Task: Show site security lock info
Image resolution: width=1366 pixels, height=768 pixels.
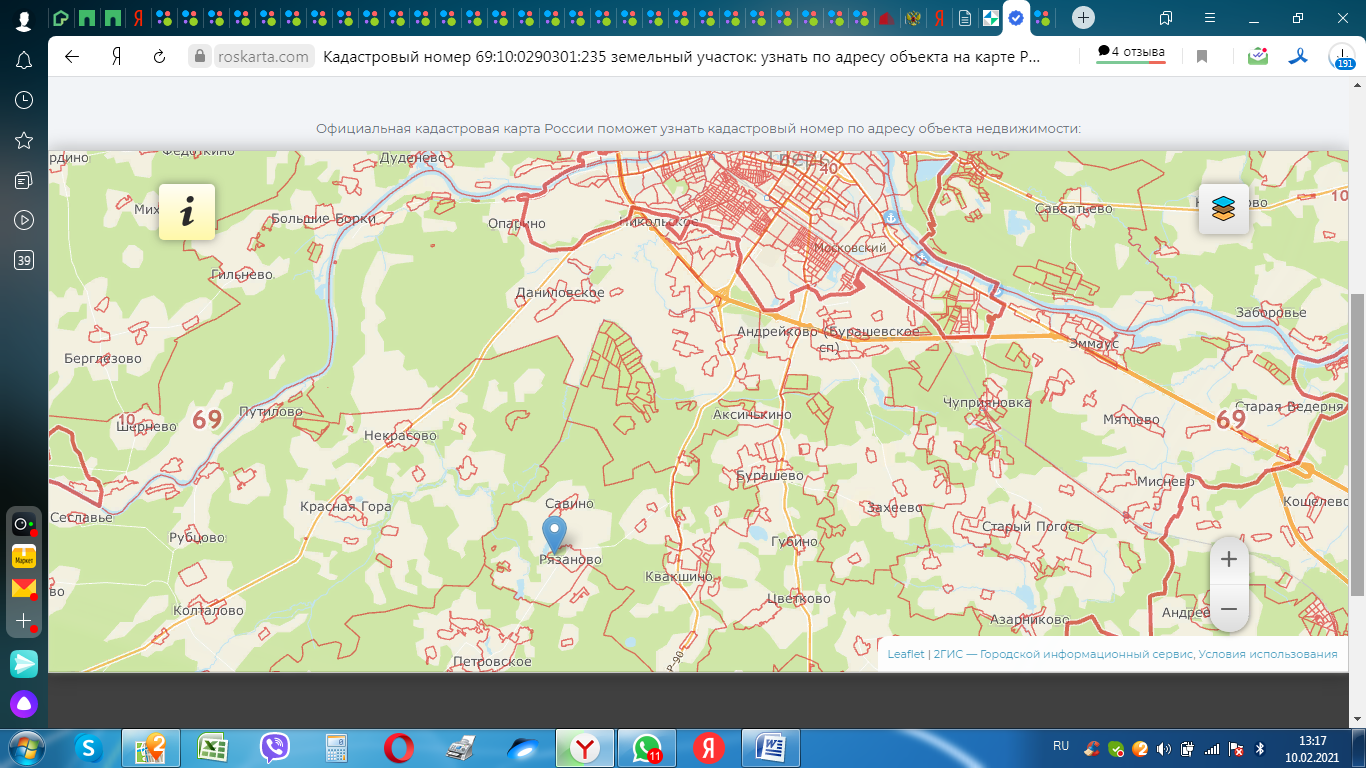Action: pyautogui.click(x=201, y=57)
